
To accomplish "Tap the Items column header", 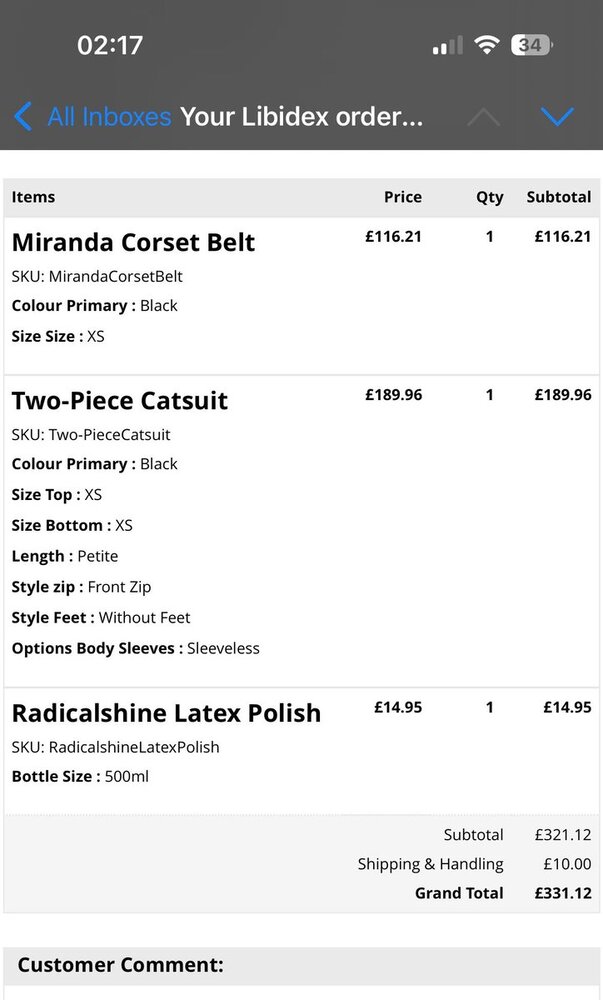I will click(33, 197).
